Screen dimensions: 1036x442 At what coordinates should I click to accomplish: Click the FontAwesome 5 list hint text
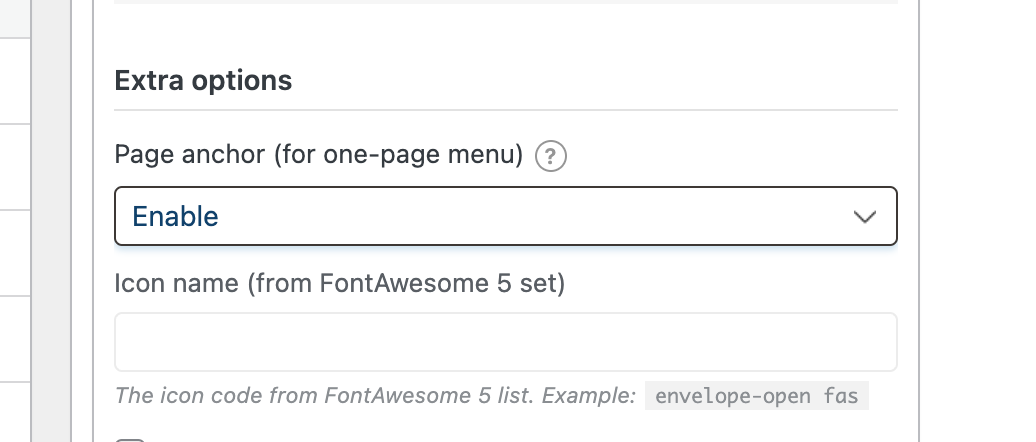375,395
